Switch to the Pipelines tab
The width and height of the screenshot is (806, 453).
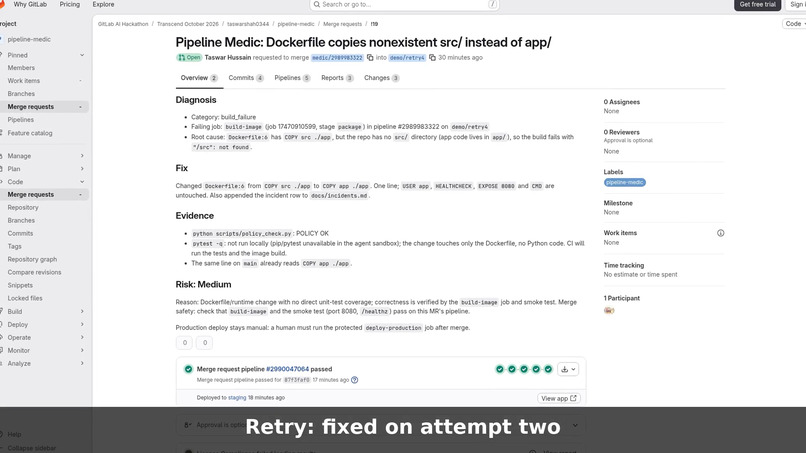(292, 78)
